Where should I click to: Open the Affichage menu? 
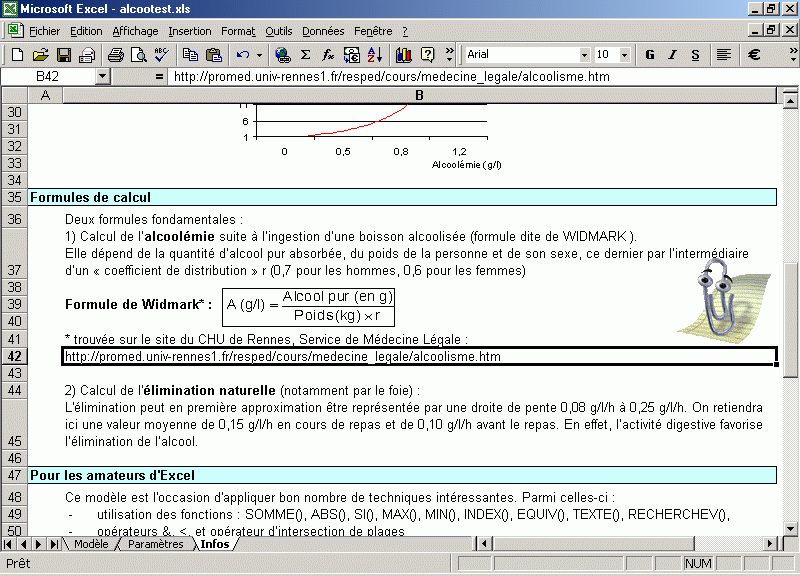pyautogui.click(x=135, y=31)
